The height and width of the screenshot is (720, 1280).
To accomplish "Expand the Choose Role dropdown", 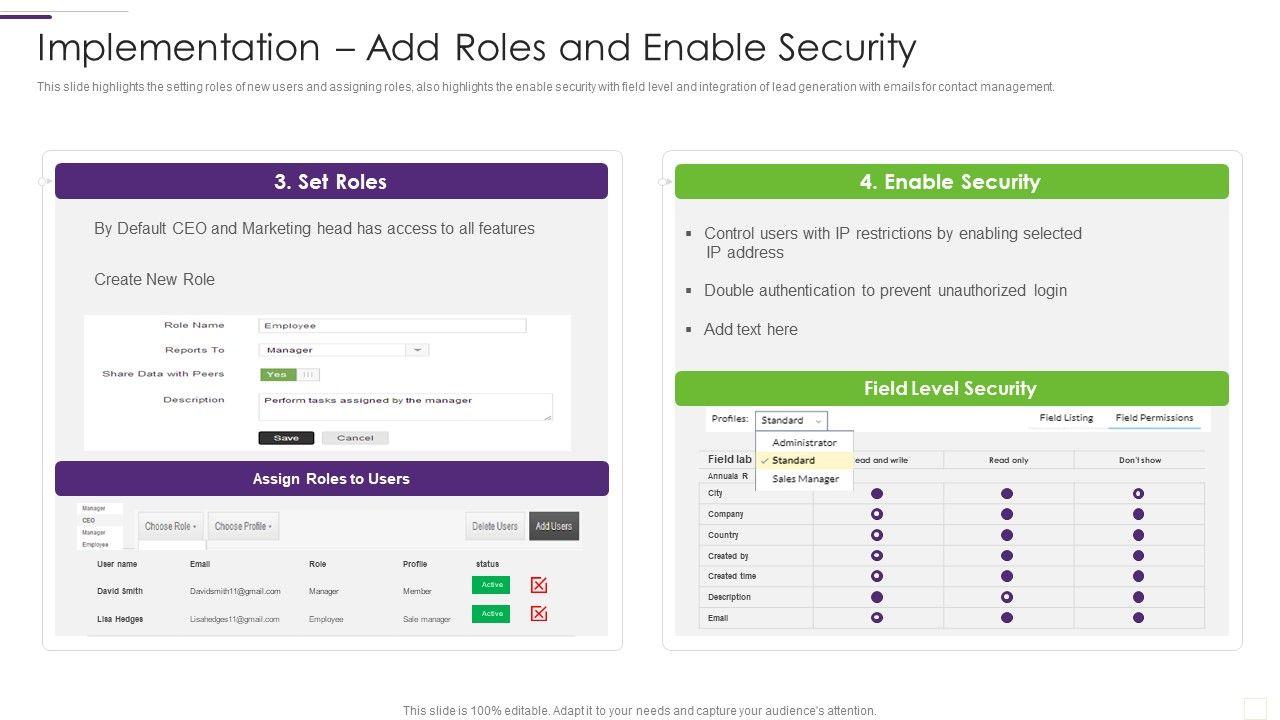I will tap(170, 526).
